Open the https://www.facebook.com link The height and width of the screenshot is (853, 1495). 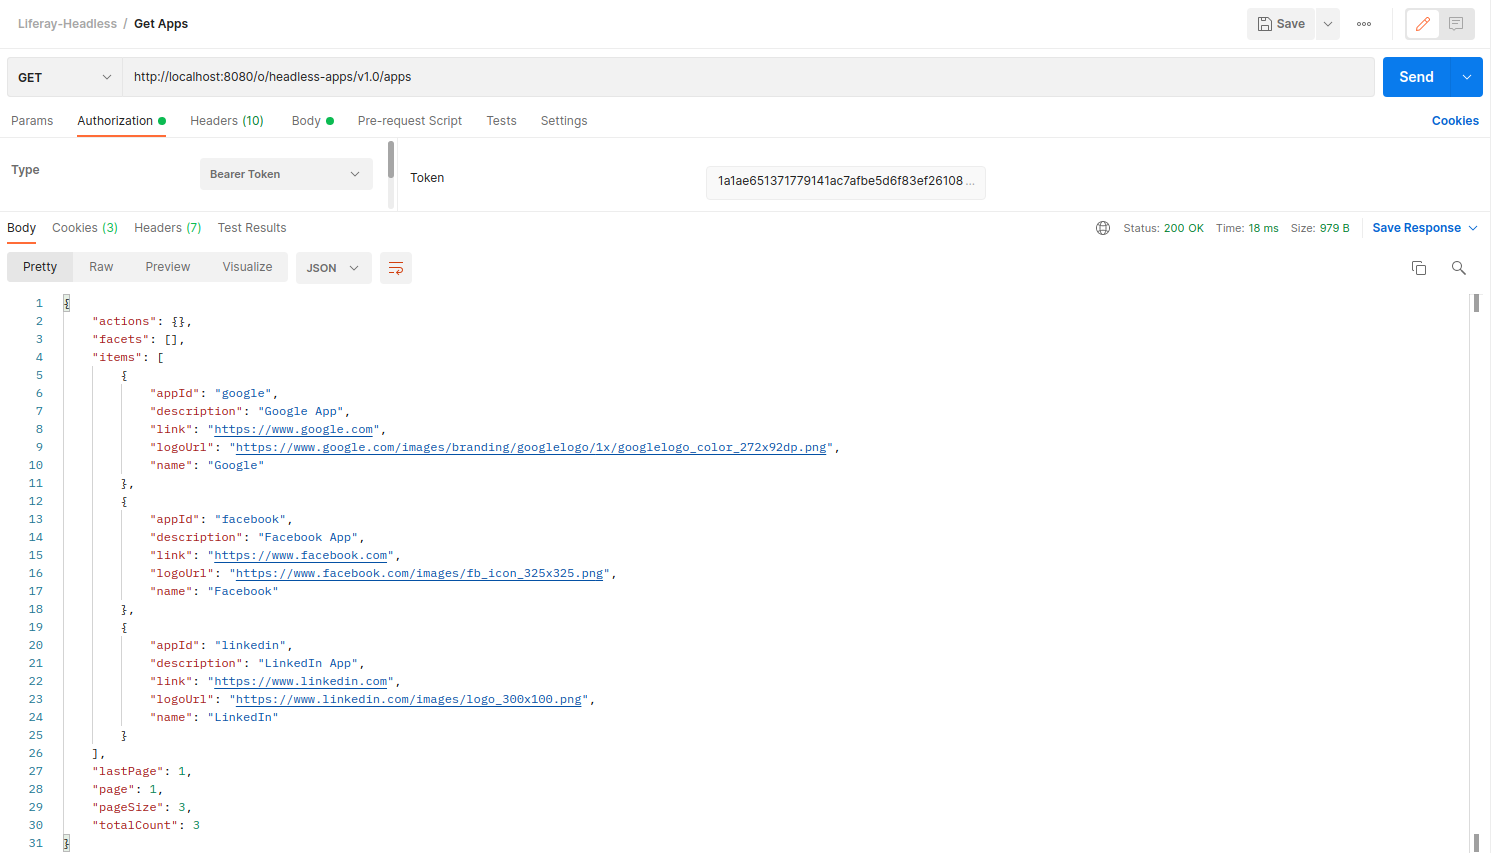301,556
